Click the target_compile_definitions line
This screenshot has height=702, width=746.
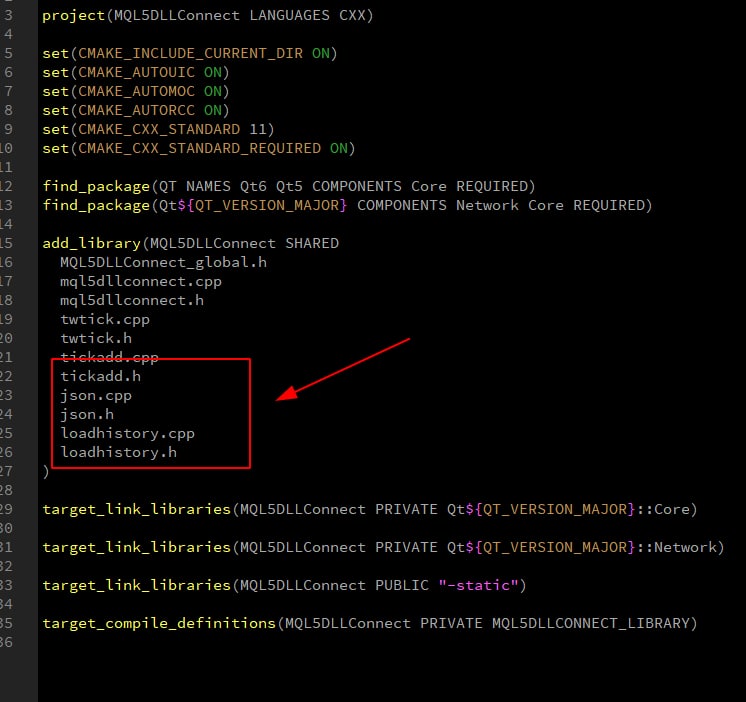(370, 624)
